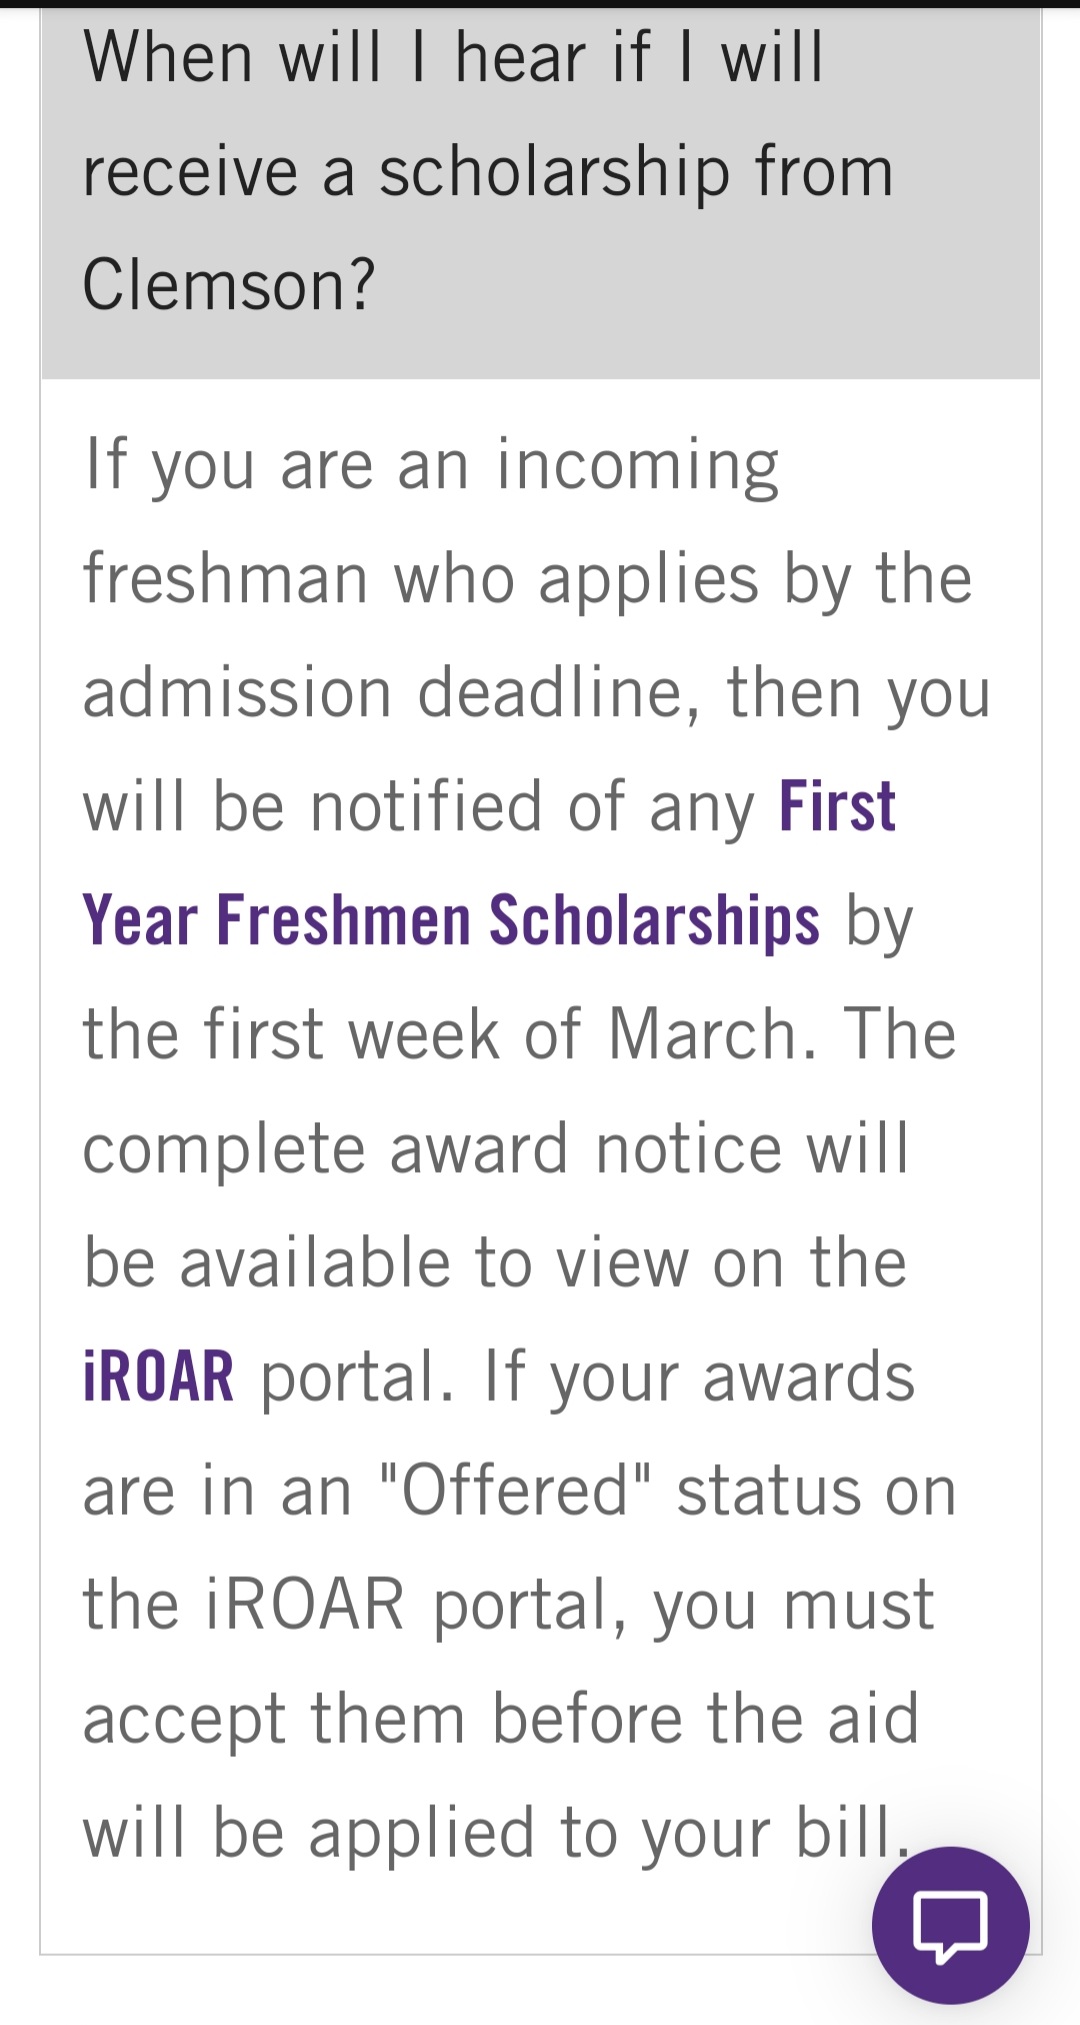Click "be available to view on the" line
The height and width of the screenshot is (2025, 1080).
(494, 1262)
